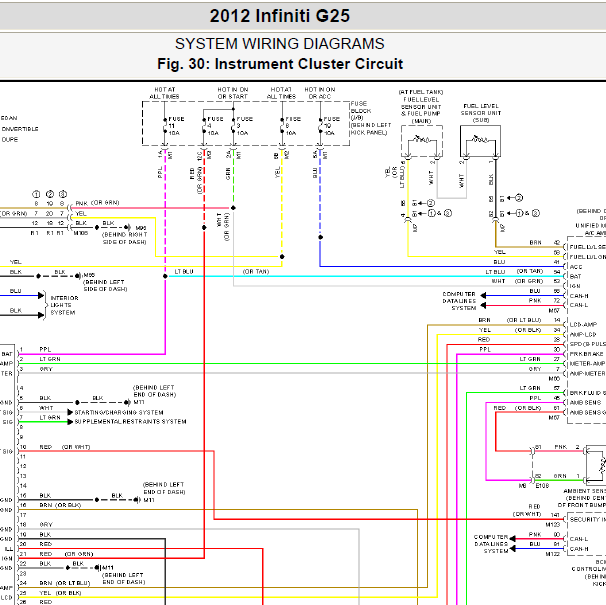
Task: Click the yellow wire splice dot below fuse 8
Action: [x=282, y=257]
